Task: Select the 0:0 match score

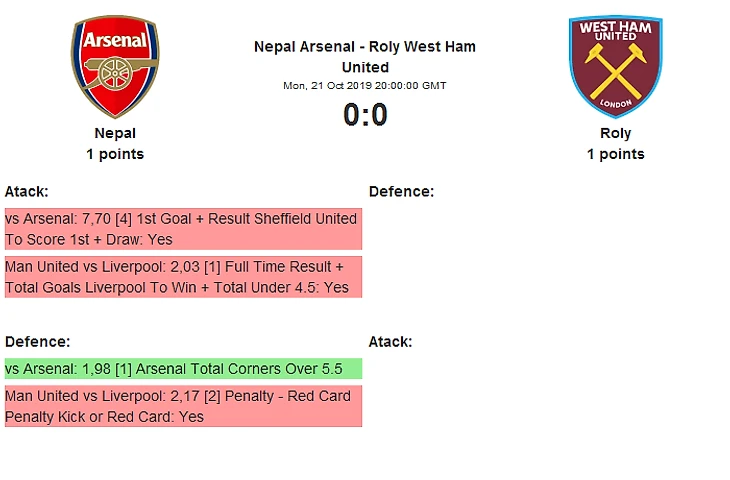Action: [365, 116]
